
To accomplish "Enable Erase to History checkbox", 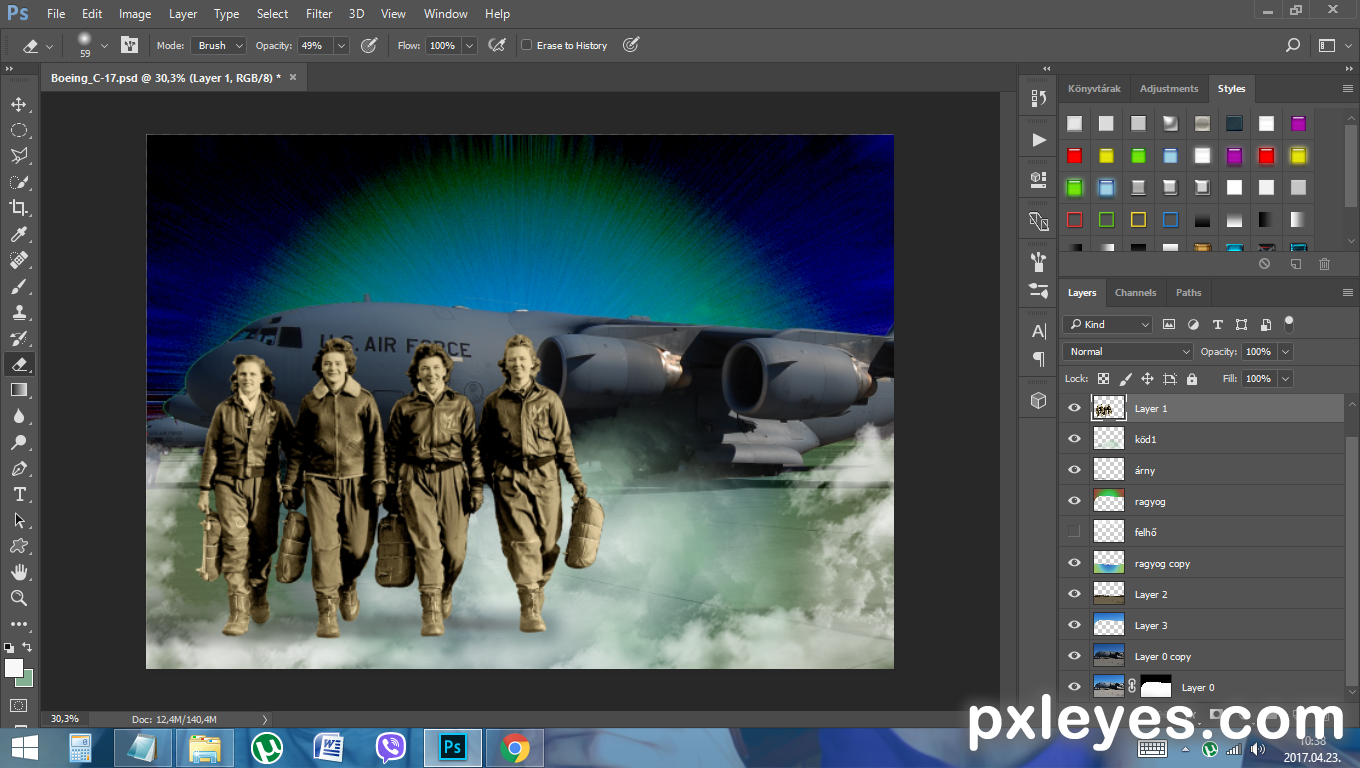I will tap(527, 45).
